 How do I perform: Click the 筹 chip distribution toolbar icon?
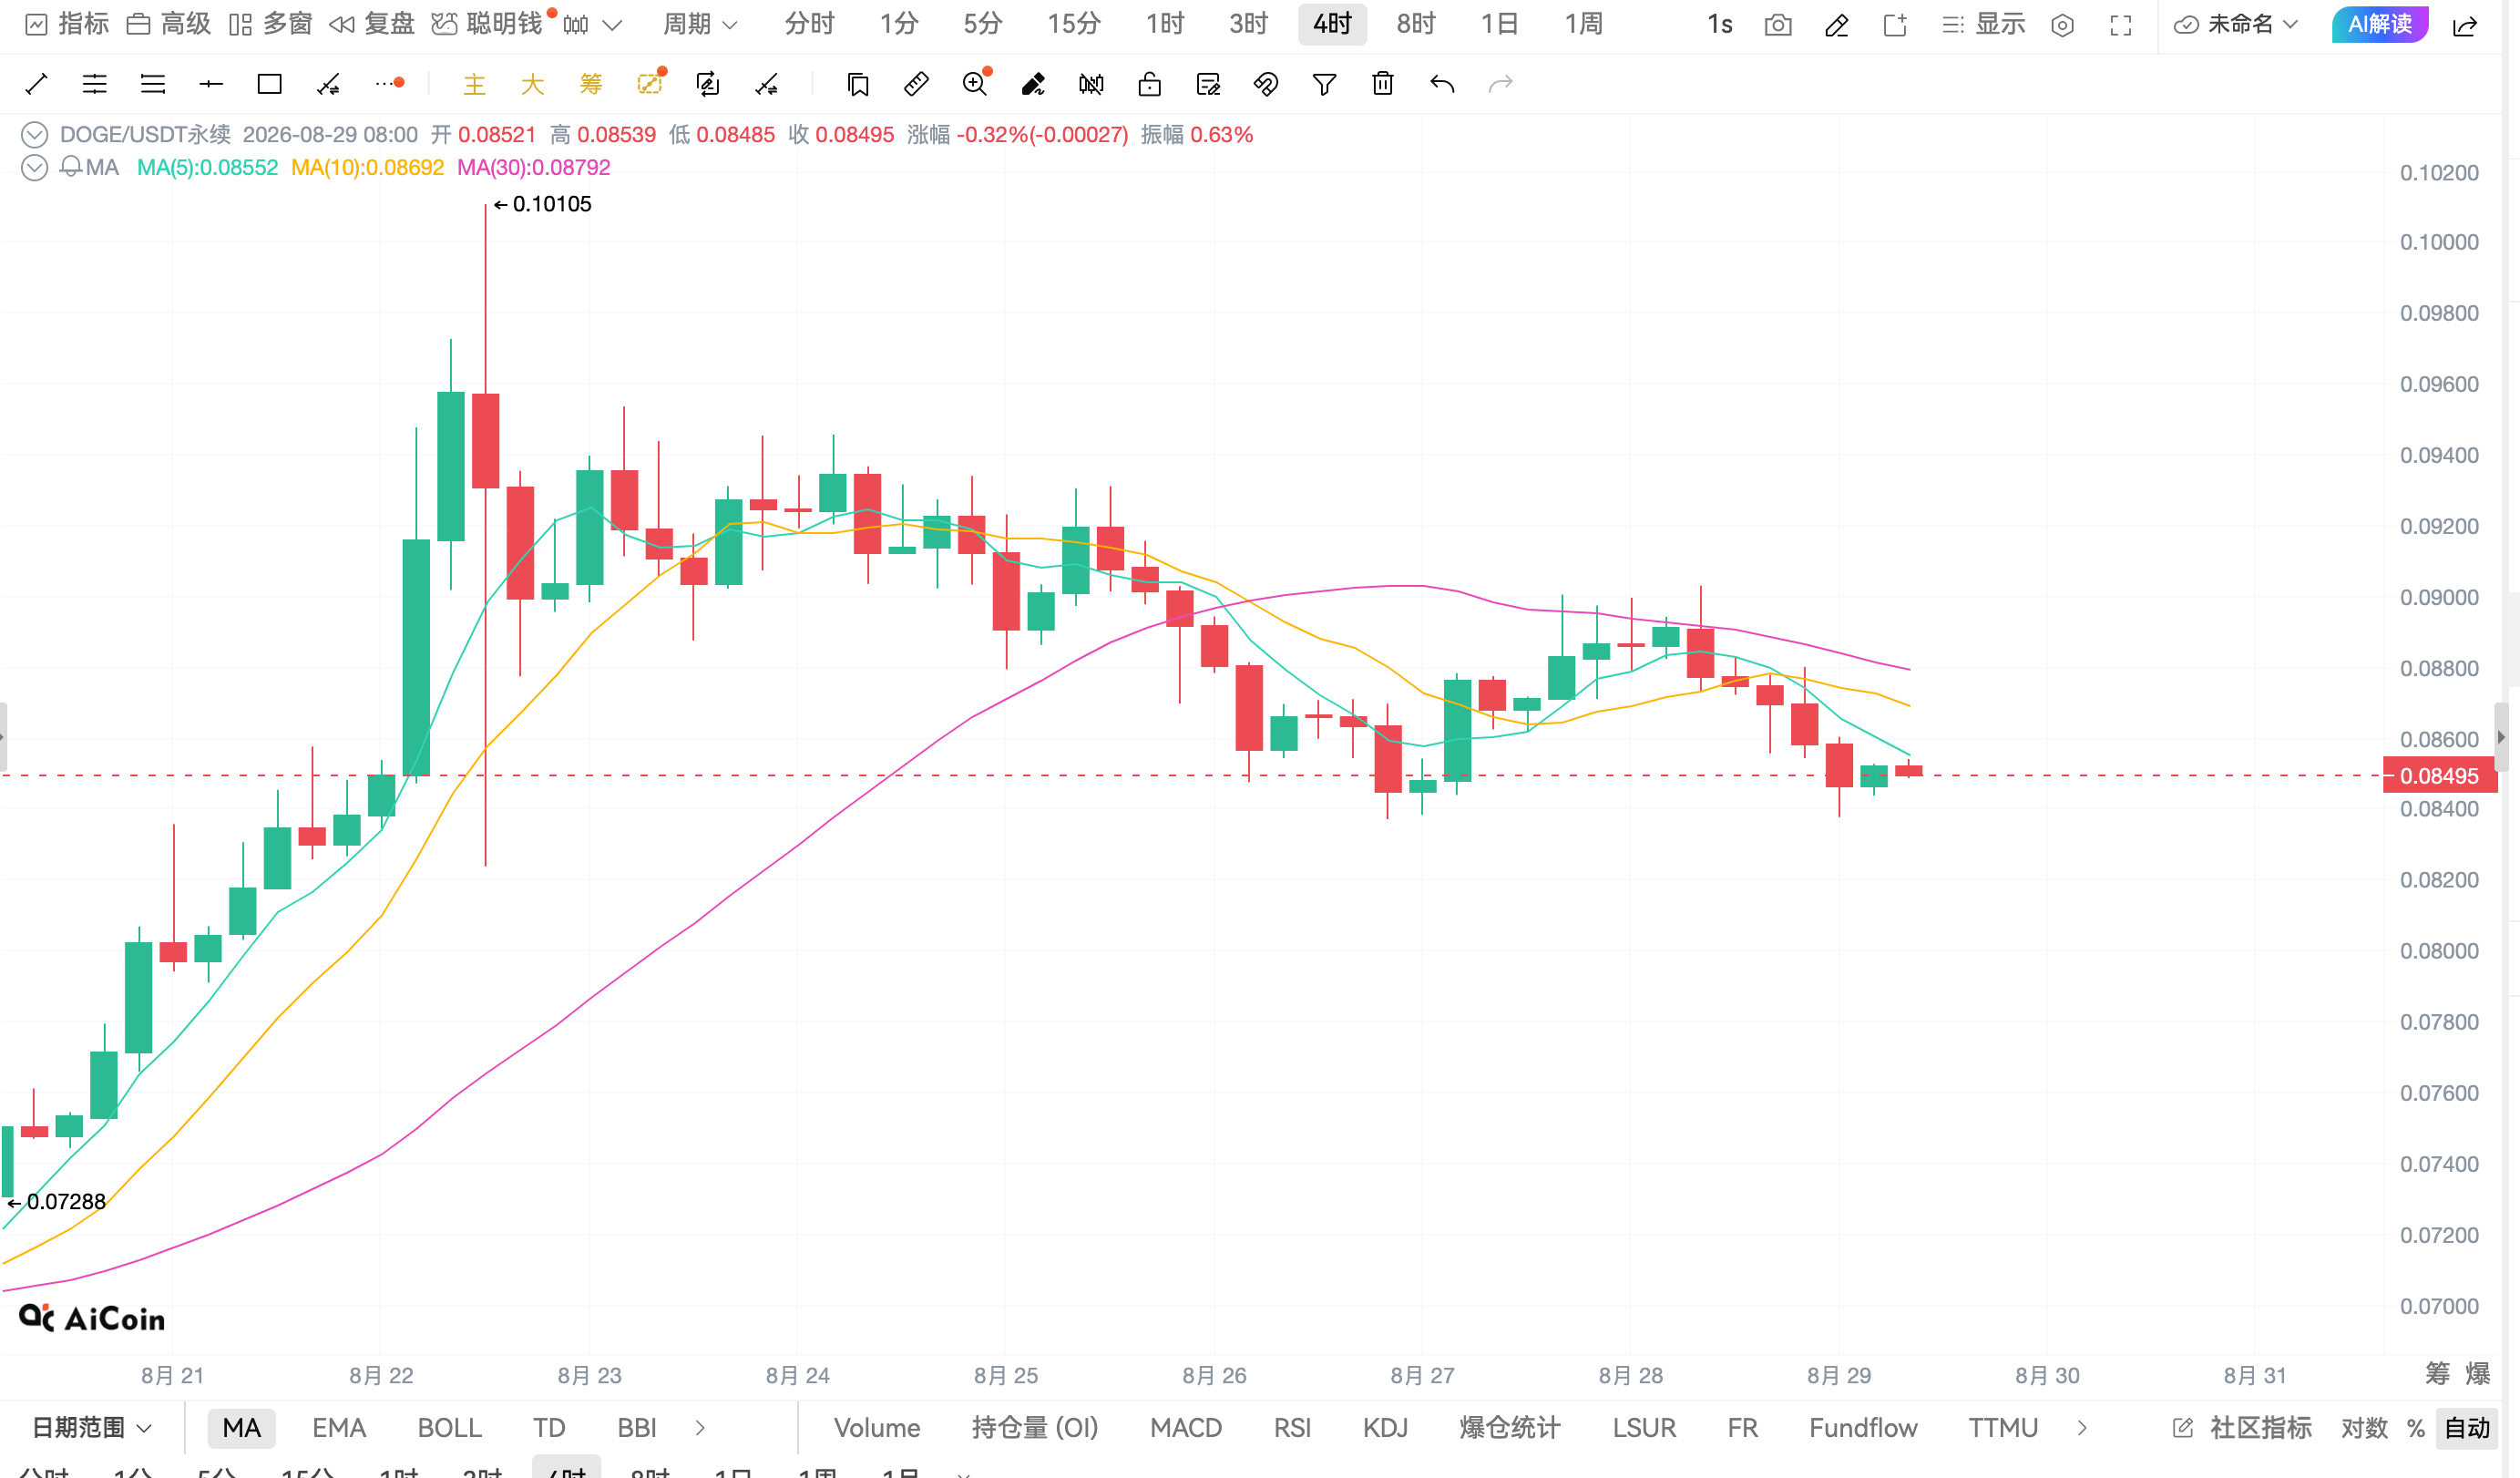coord(591,84)
